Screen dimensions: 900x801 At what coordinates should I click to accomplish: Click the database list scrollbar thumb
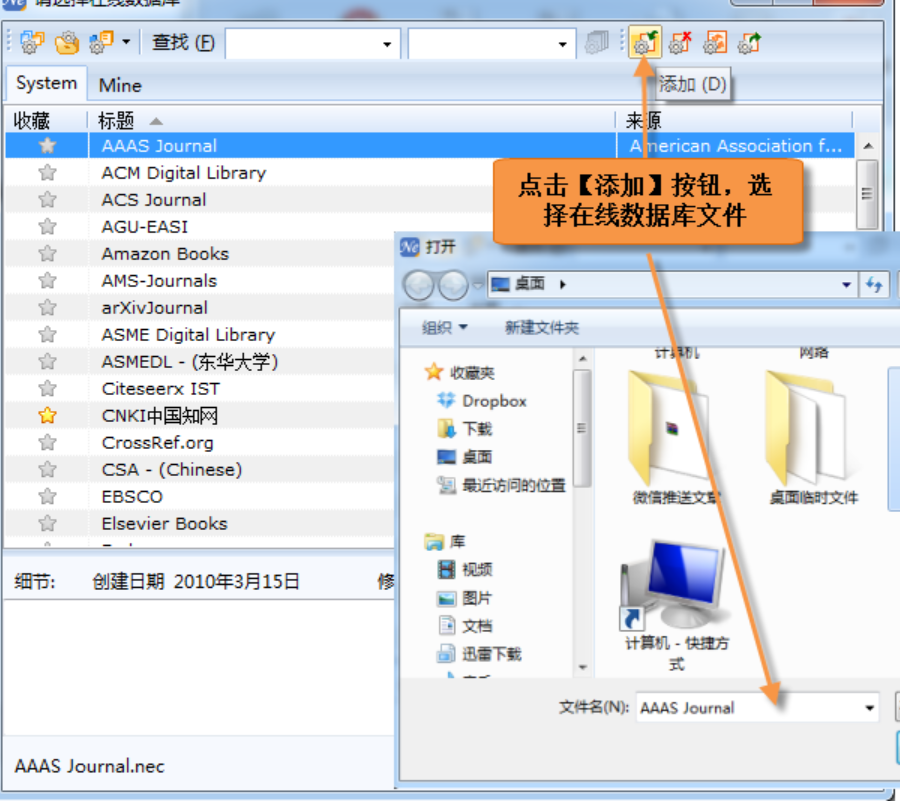(867, 194)
